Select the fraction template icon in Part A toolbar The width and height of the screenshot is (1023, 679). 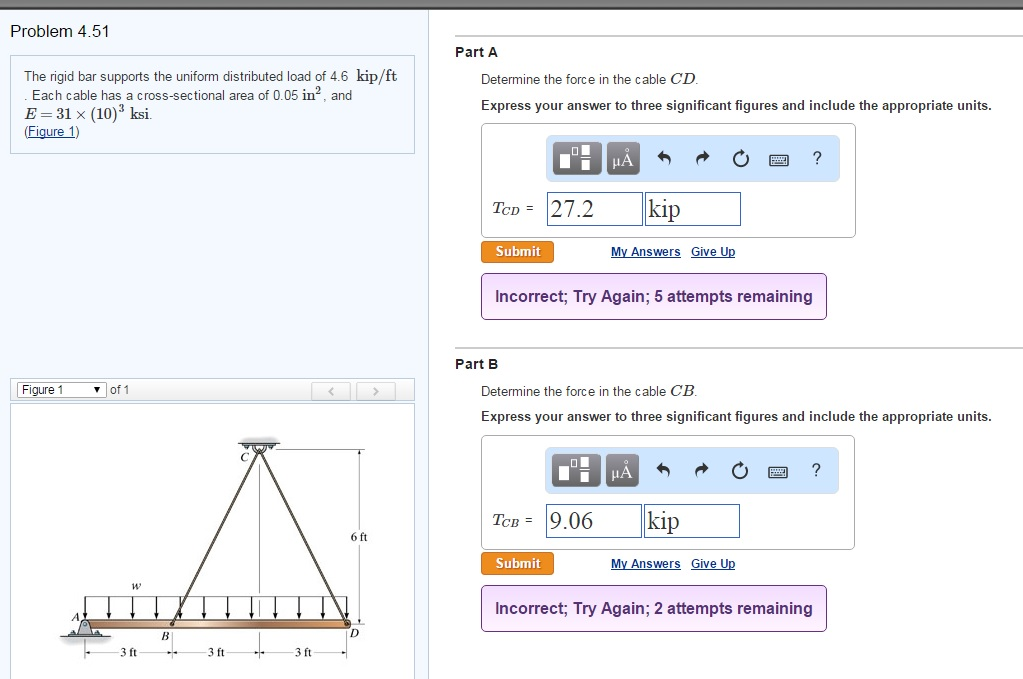pos(576,158)
